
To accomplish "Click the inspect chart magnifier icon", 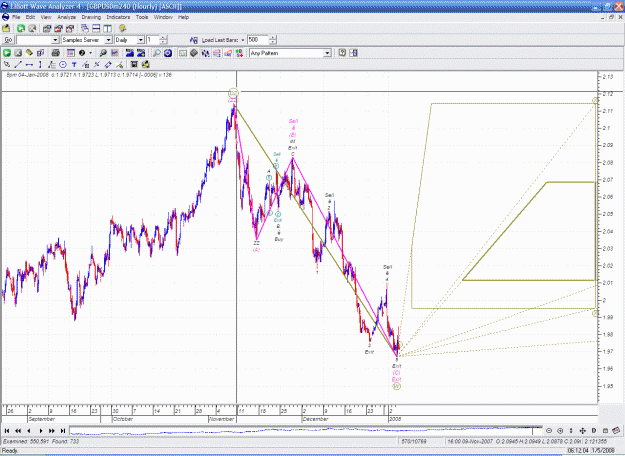I will [103, 53].
